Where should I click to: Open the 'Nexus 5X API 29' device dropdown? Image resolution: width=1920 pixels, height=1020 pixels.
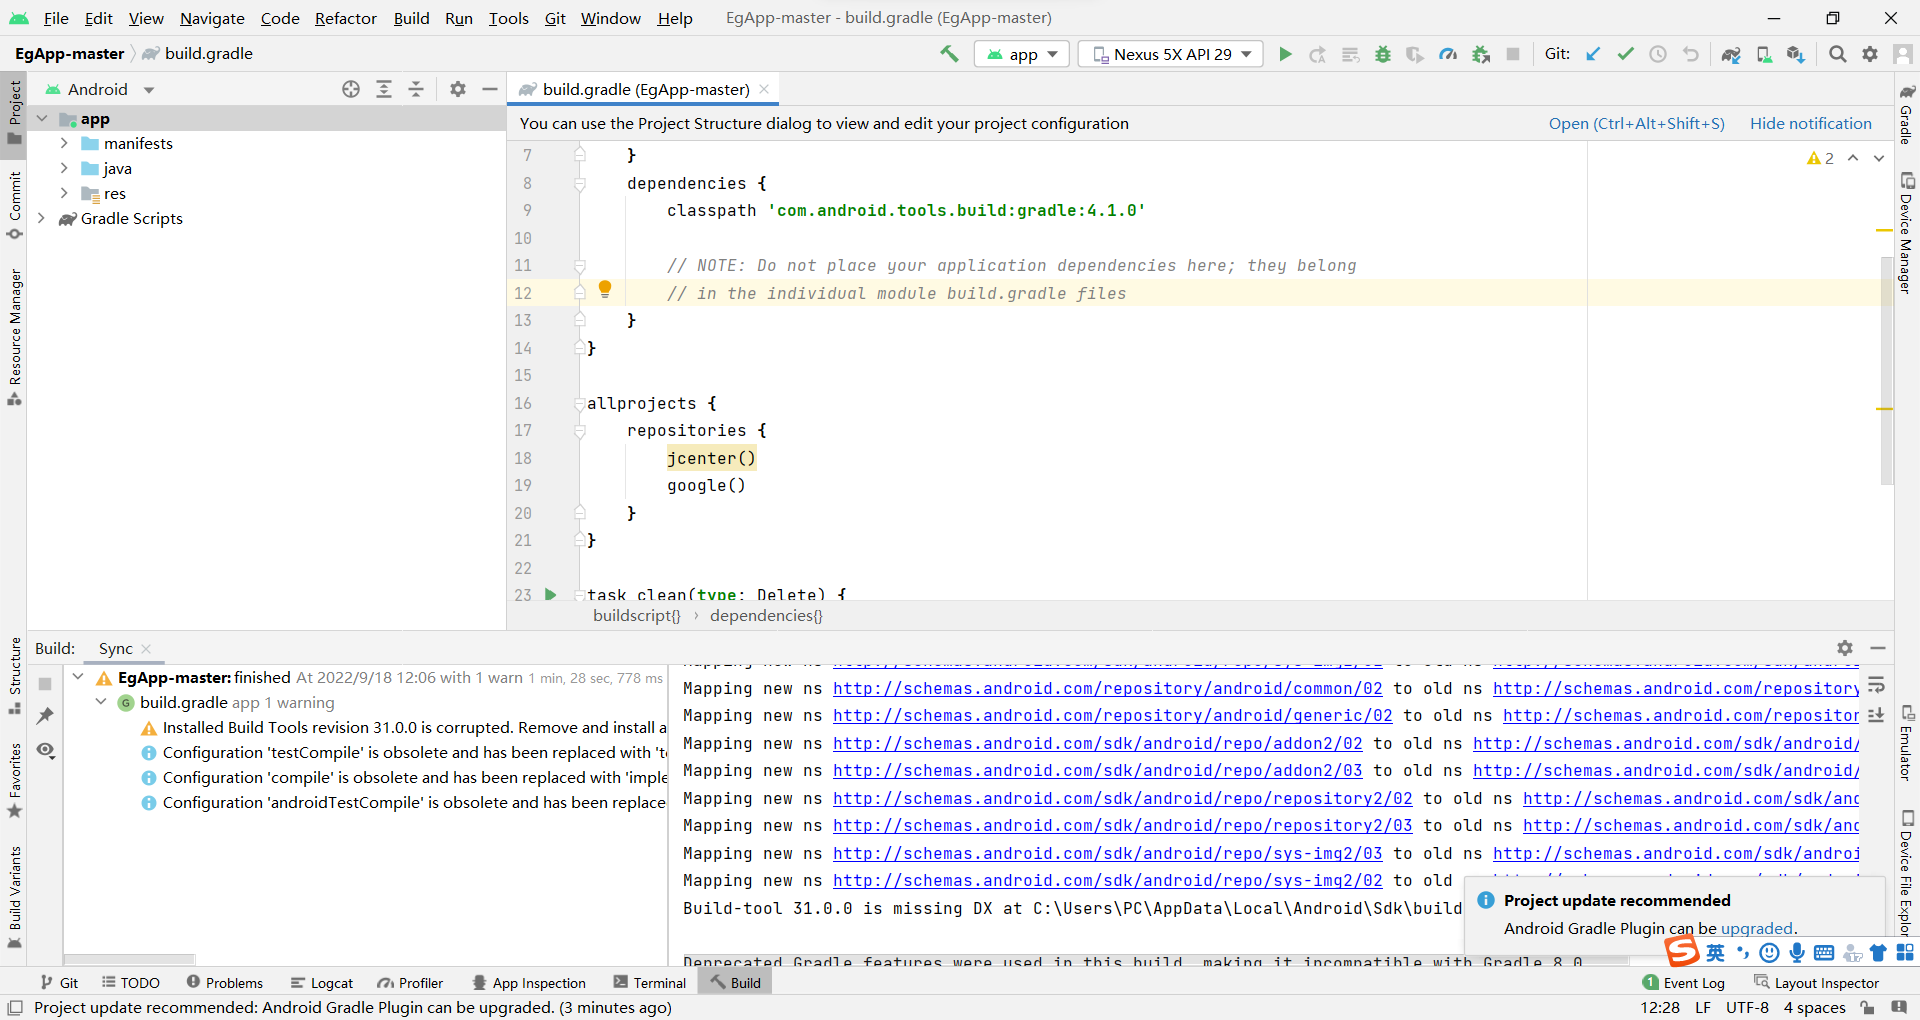tap(1169, 54)
